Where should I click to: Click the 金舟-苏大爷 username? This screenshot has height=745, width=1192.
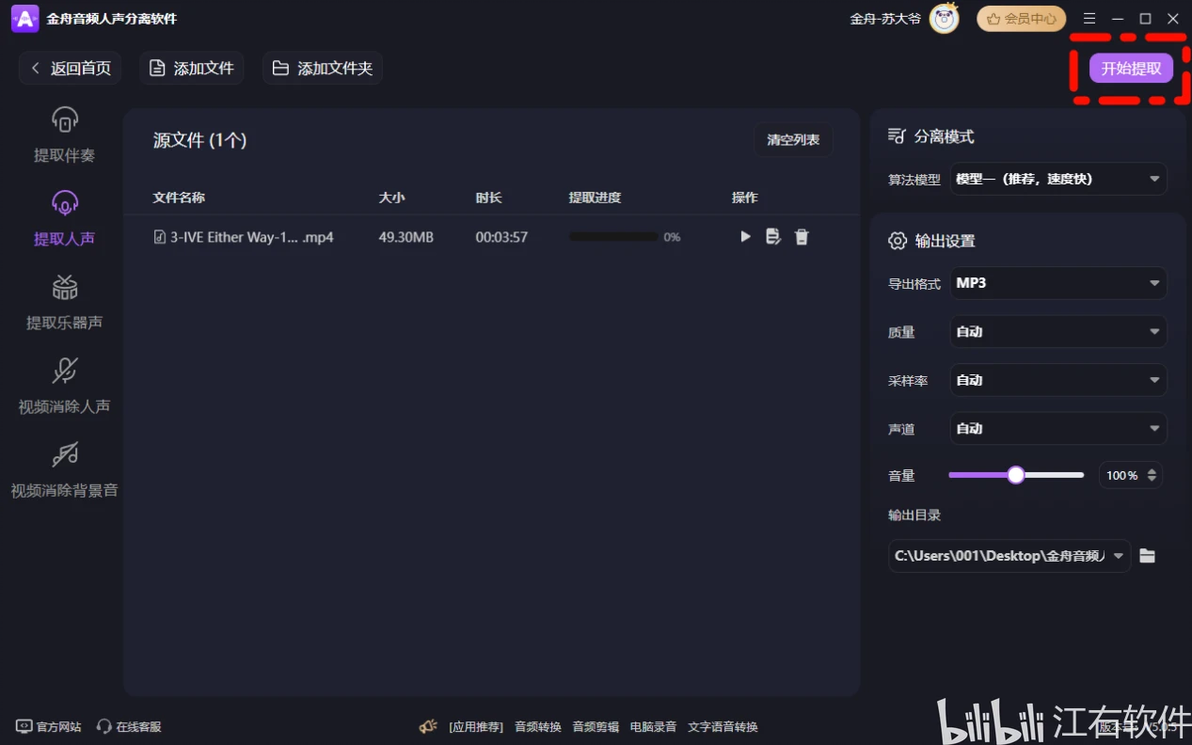pyautogui.click(x=885, y=19)
